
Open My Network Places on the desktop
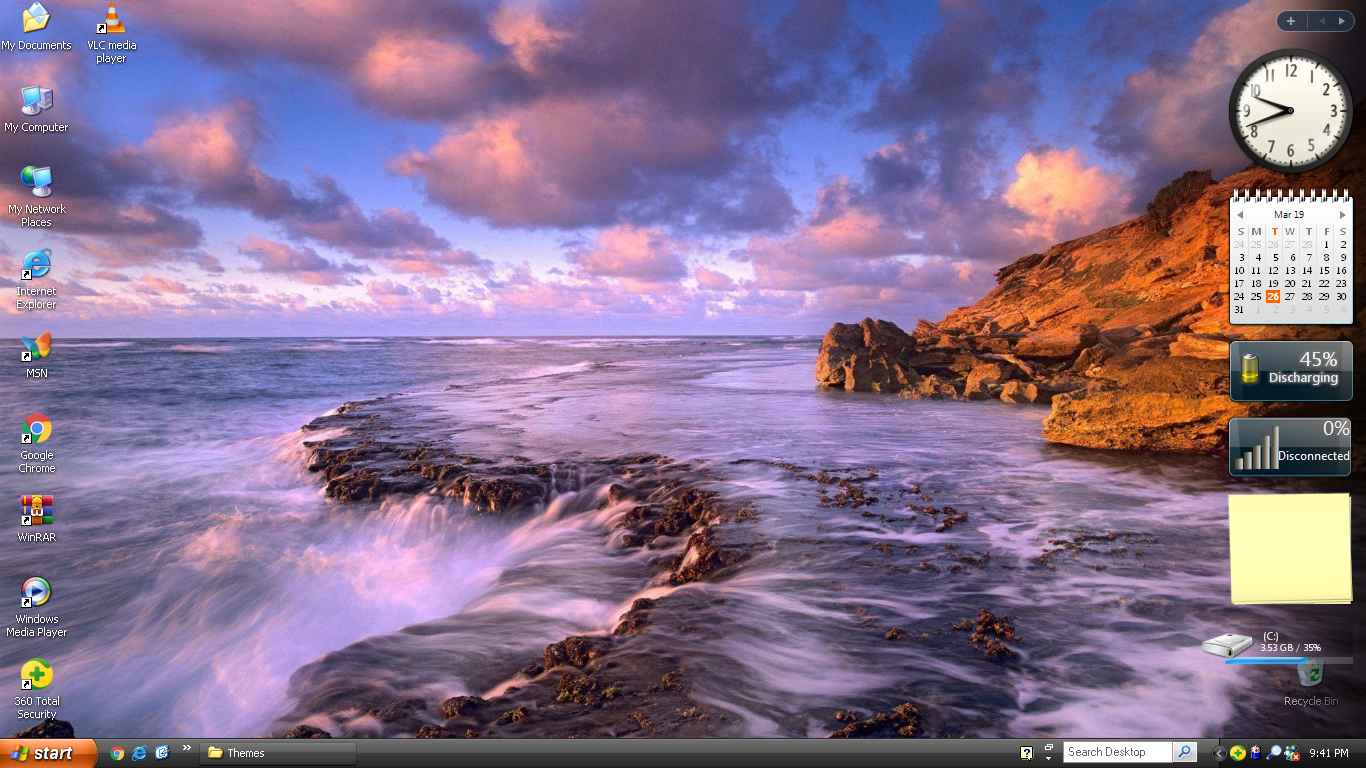36,197
